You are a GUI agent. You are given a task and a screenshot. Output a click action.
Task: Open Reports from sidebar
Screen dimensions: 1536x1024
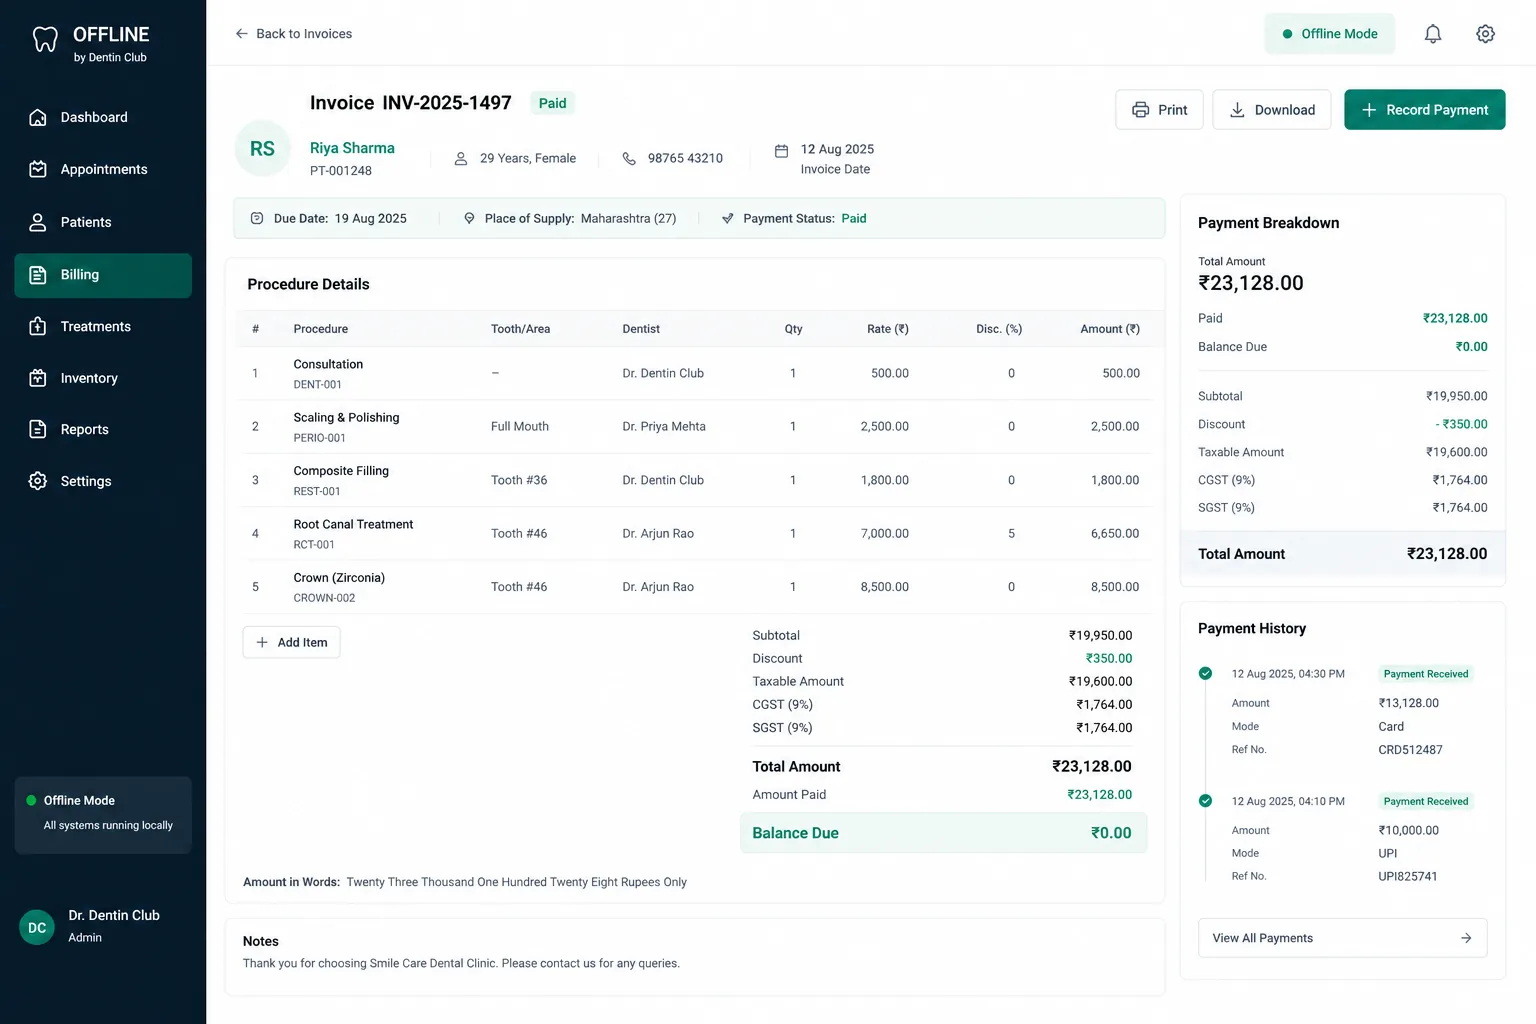103,429
